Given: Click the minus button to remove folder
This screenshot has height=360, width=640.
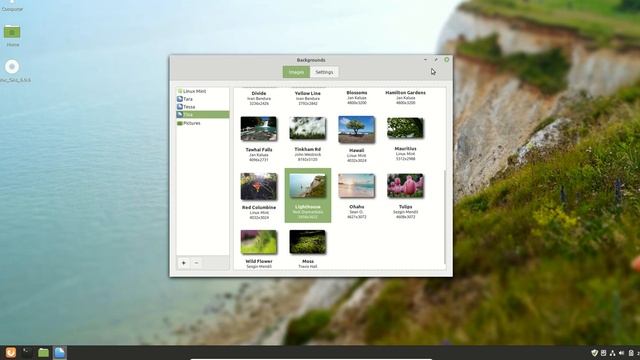Looking at the screenshot, I should pyautogui.click(x=196, y=263).
